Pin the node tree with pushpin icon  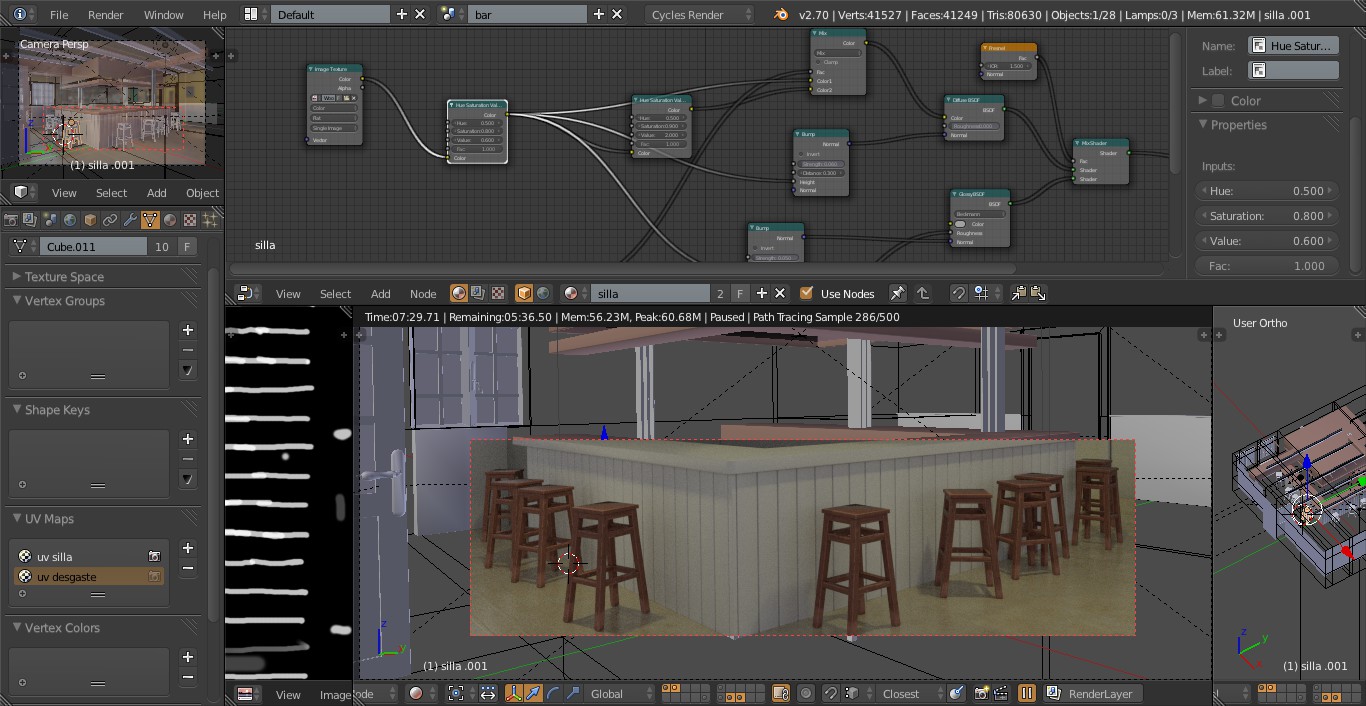pyautogui.click(x=897, y=293)
